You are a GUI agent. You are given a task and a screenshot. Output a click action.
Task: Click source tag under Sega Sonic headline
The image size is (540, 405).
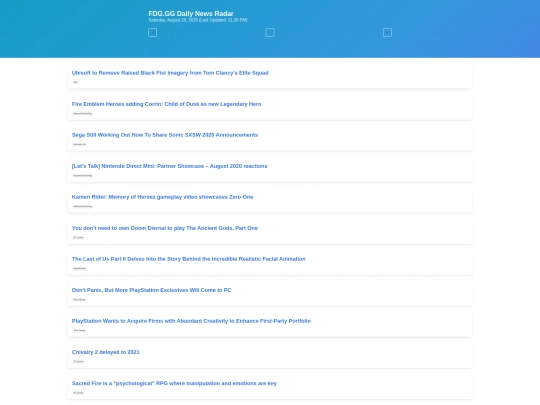click(x=80, y=144)
